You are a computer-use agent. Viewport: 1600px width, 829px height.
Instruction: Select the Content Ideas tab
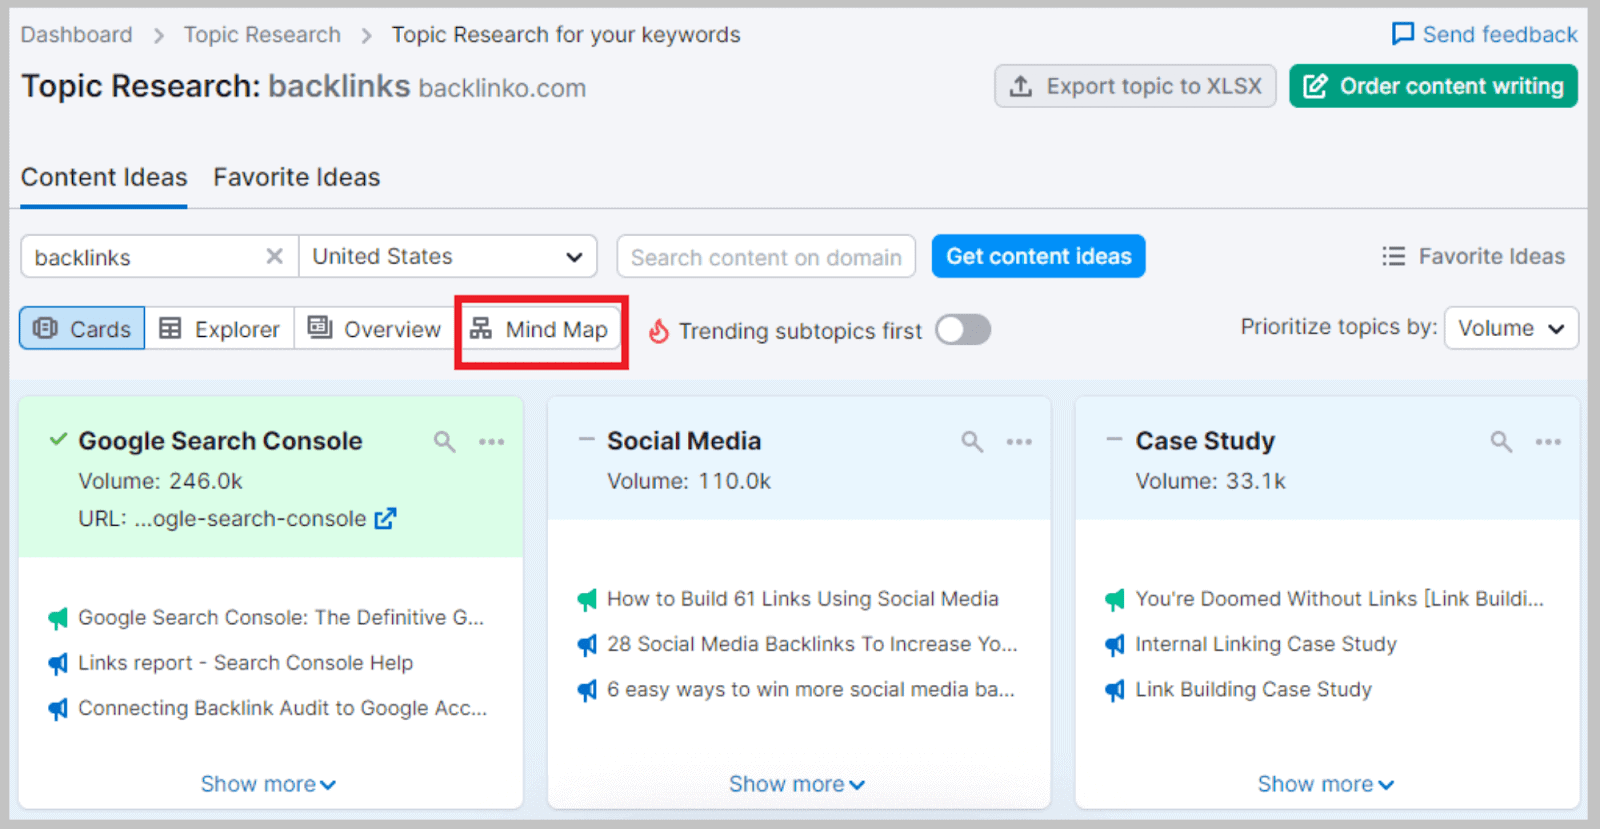click(104, 177)
